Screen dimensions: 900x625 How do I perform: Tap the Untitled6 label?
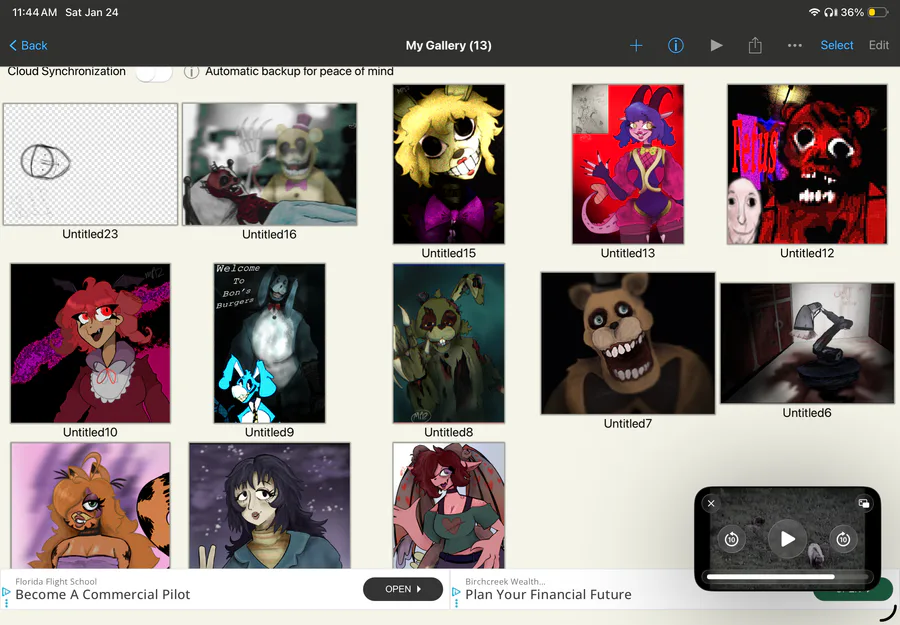tap(807, 413)
